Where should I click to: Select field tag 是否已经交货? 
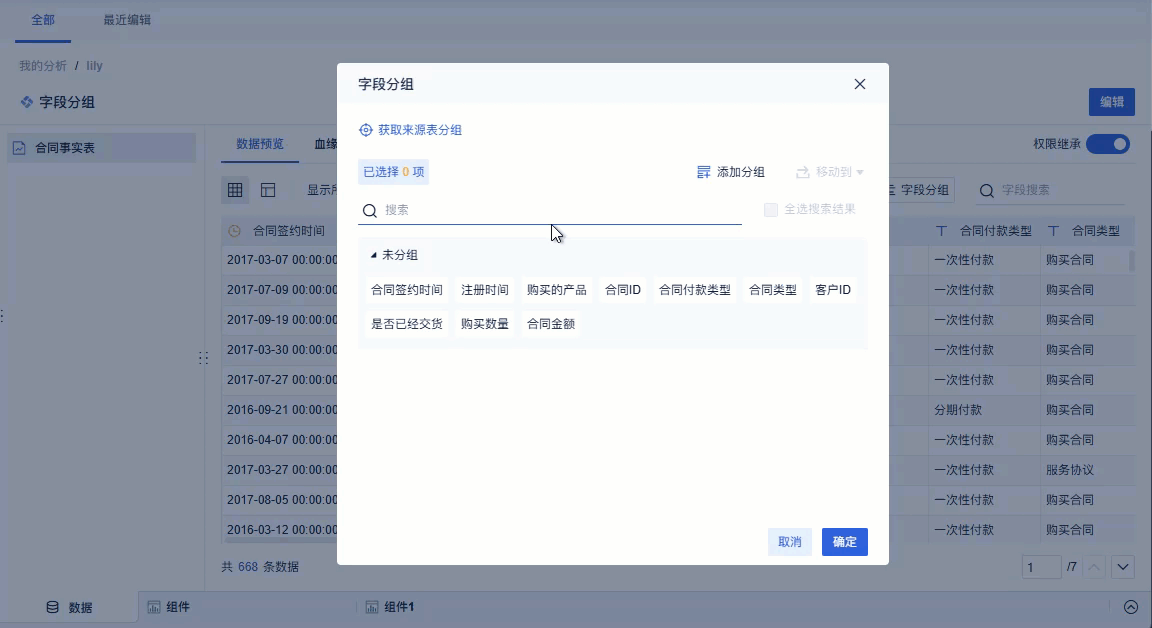[406, 324]
